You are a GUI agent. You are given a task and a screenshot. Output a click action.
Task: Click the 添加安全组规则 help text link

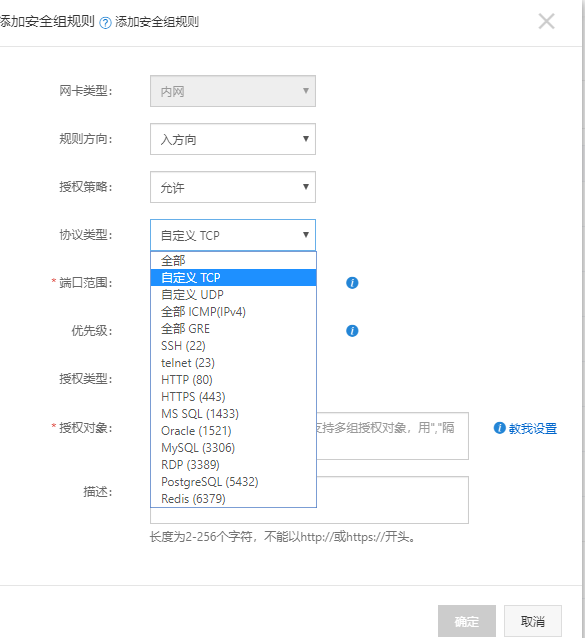click(x=157, y=22)
